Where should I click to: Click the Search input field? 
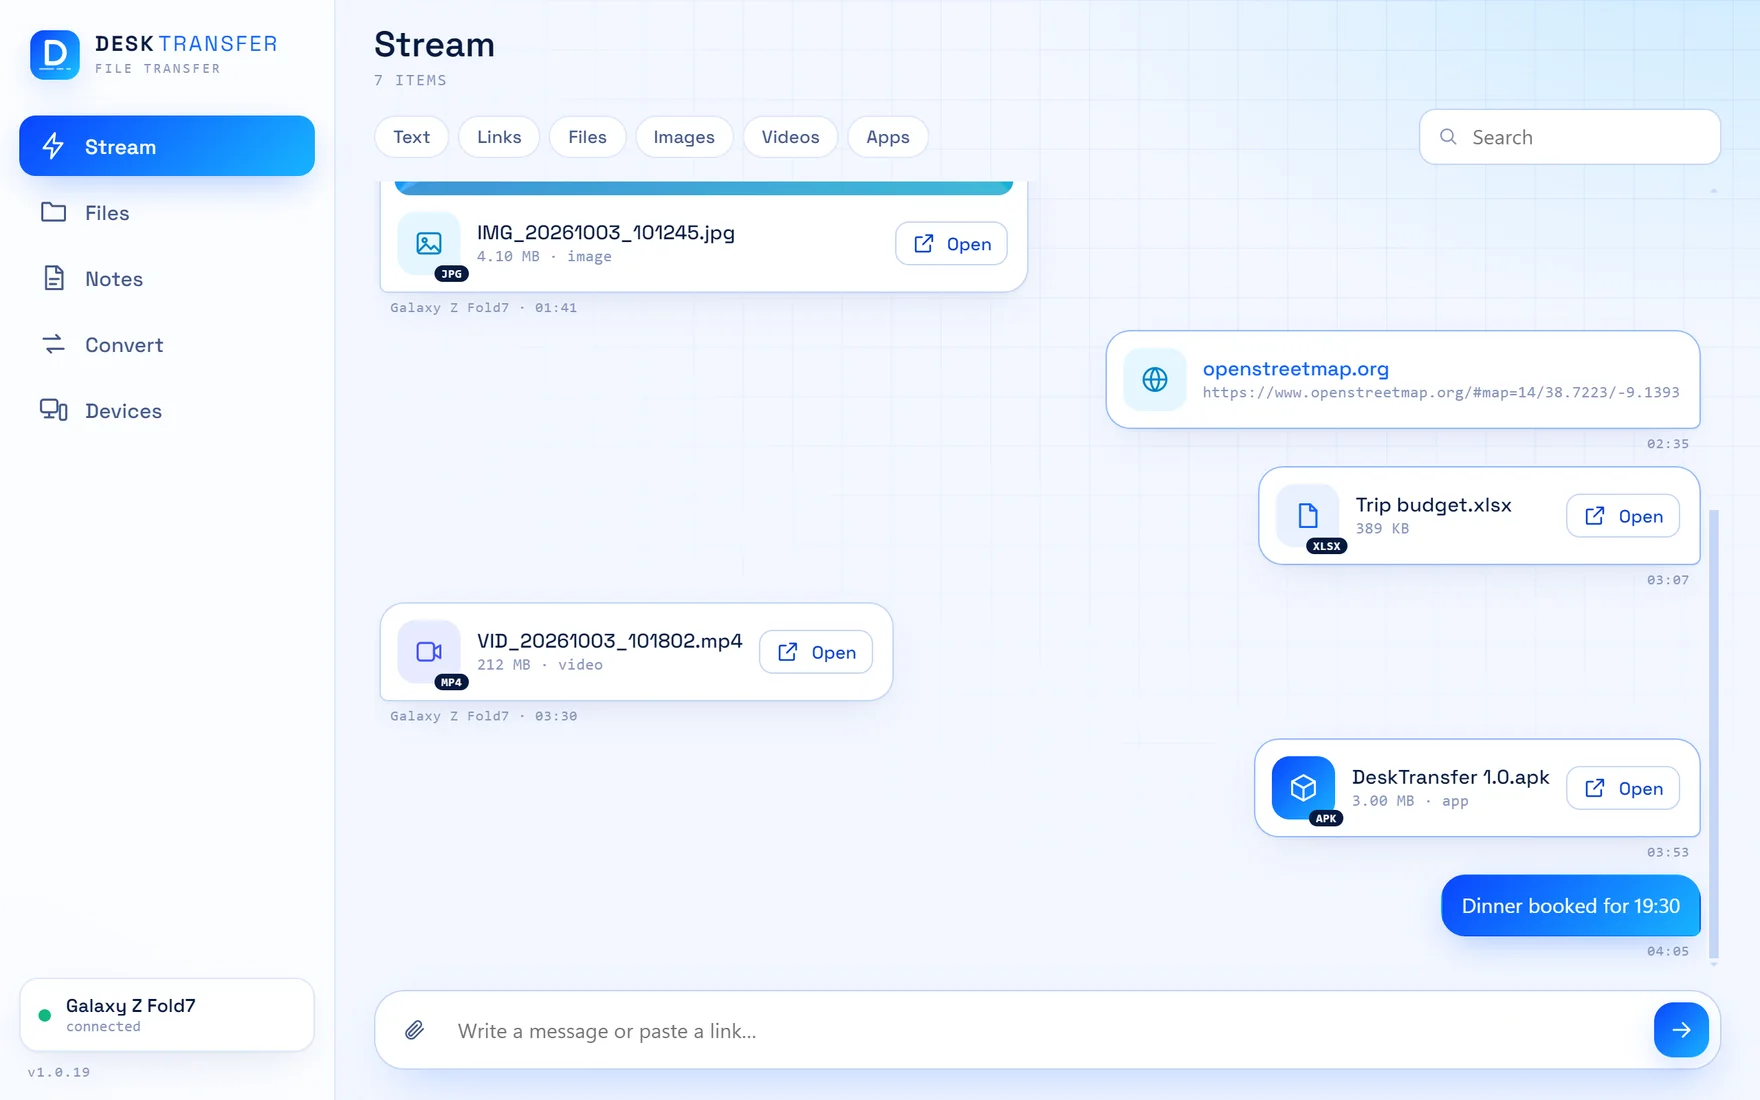pos(1570,137)
